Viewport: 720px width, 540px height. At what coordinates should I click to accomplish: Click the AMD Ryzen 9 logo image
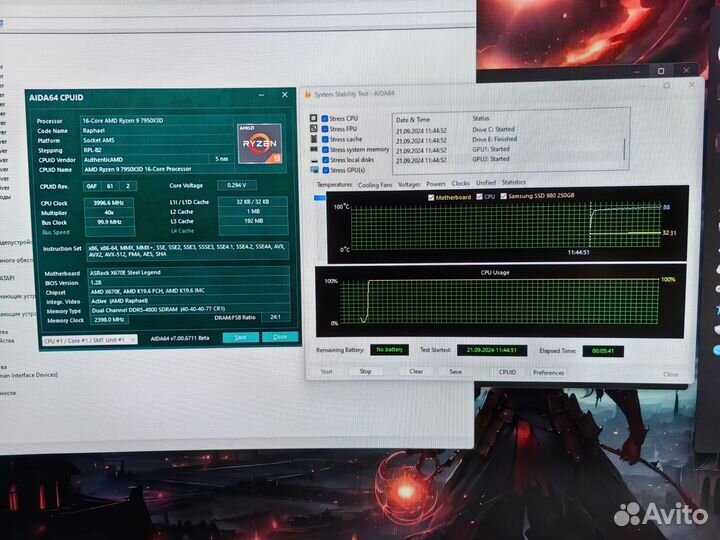259,143
